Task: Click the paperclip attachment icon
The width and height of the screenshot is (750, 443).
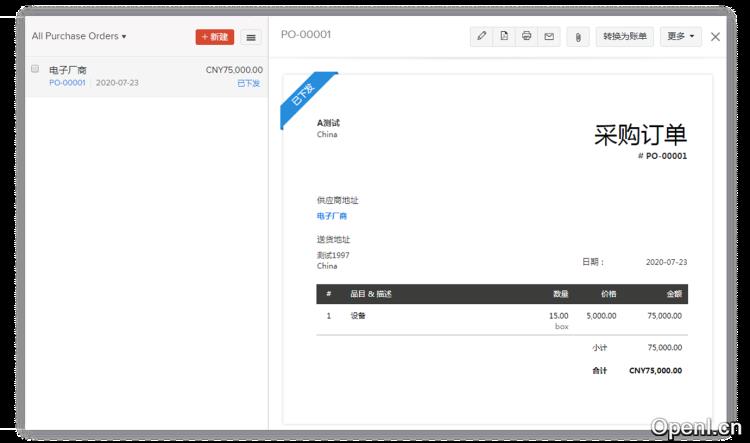Action: (578, 37)
